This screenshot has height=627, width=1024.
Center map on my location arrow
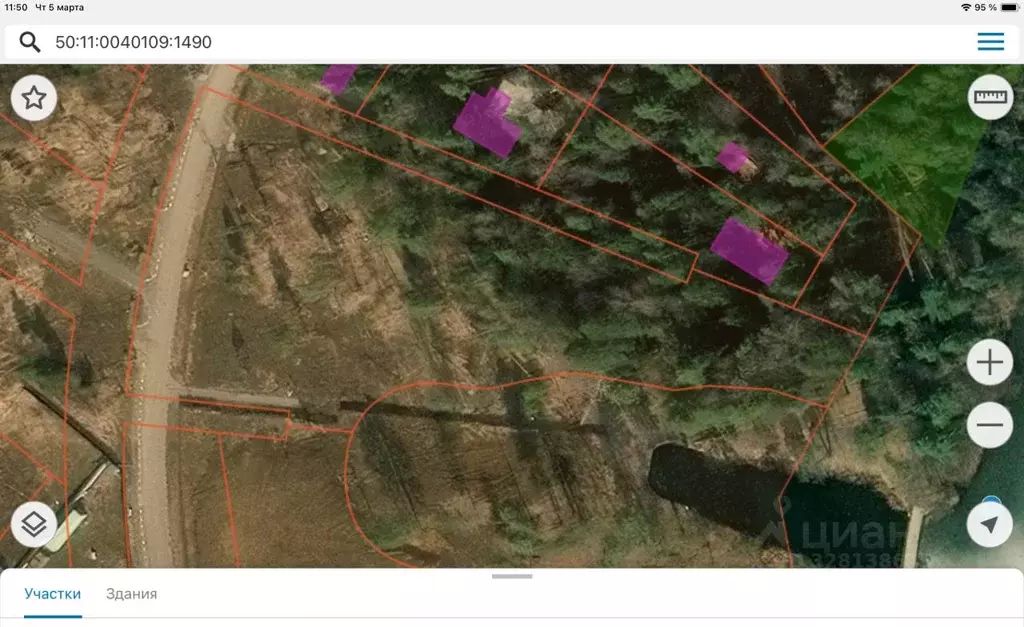990,524
